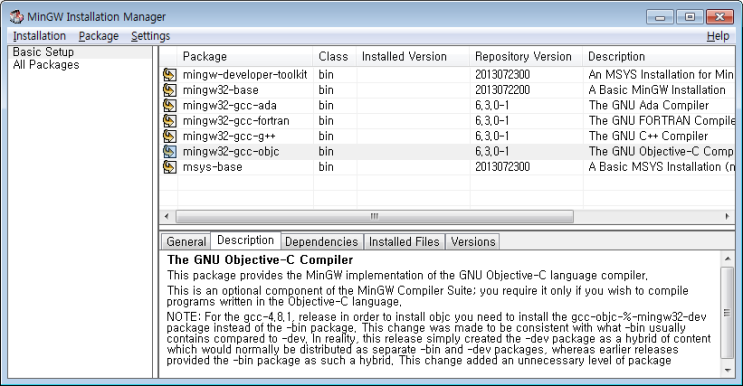The width and height of the screenshot is (743, 386).
Task: Switch to the General tab
Action: pyautogui.click(x=186, y=242)
